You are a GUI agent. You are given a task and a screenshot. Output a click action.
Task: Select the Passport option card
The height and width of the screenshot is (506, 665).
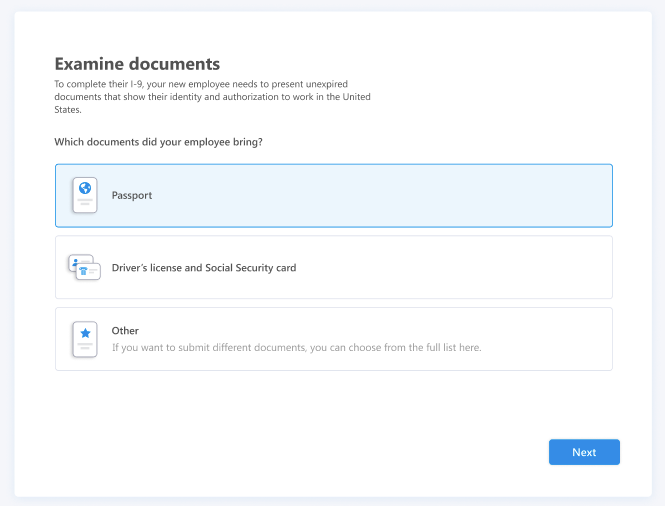tap(334, 196)
